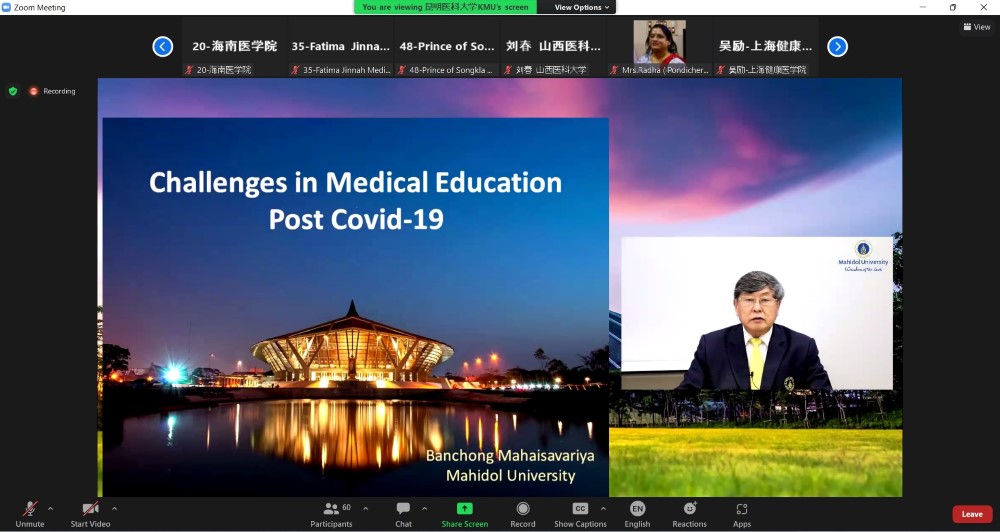Open the Chat panel
1000x532 pixels.
click(403, 514)
